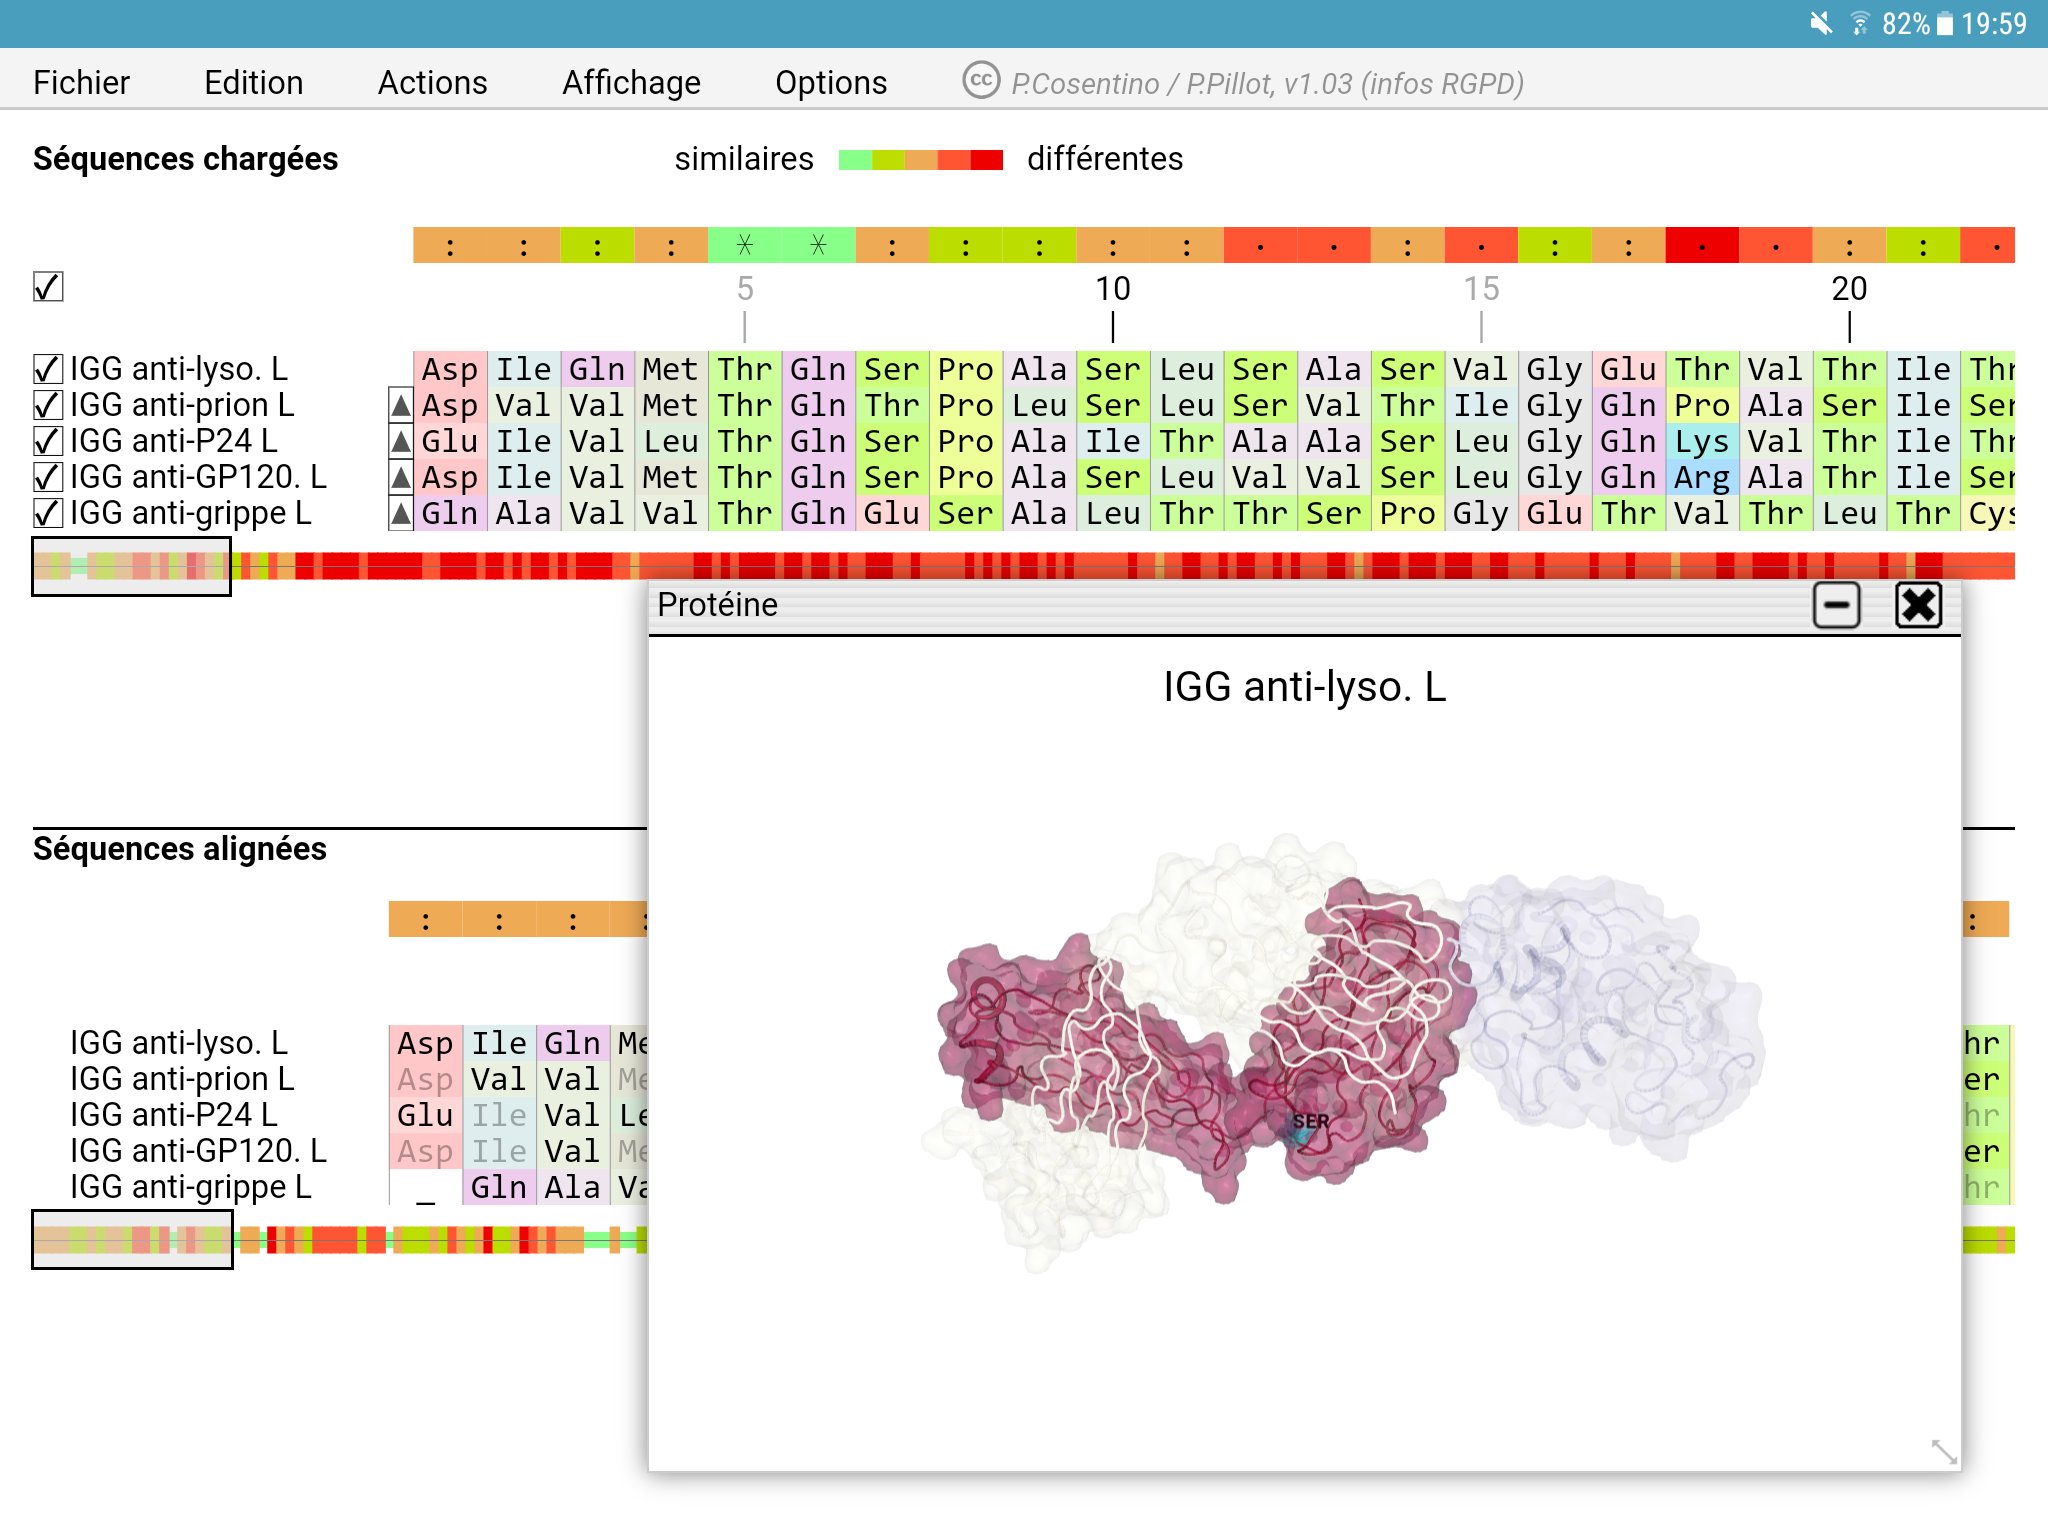Open the Fichier menu
This screenshot has height=1536, width=2048.
click(x=81, y=82)
